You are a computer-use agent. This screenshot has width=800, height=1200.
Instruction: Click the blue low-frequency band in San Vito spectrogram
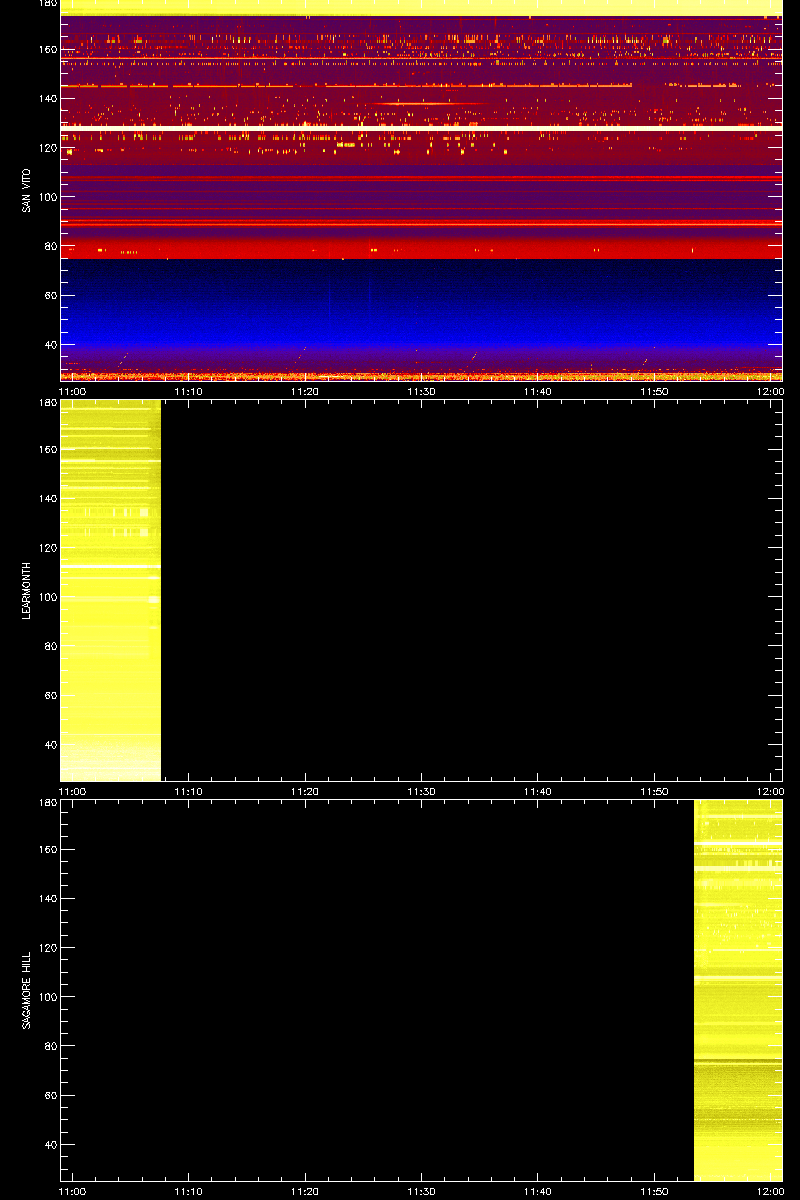[421, 305]
